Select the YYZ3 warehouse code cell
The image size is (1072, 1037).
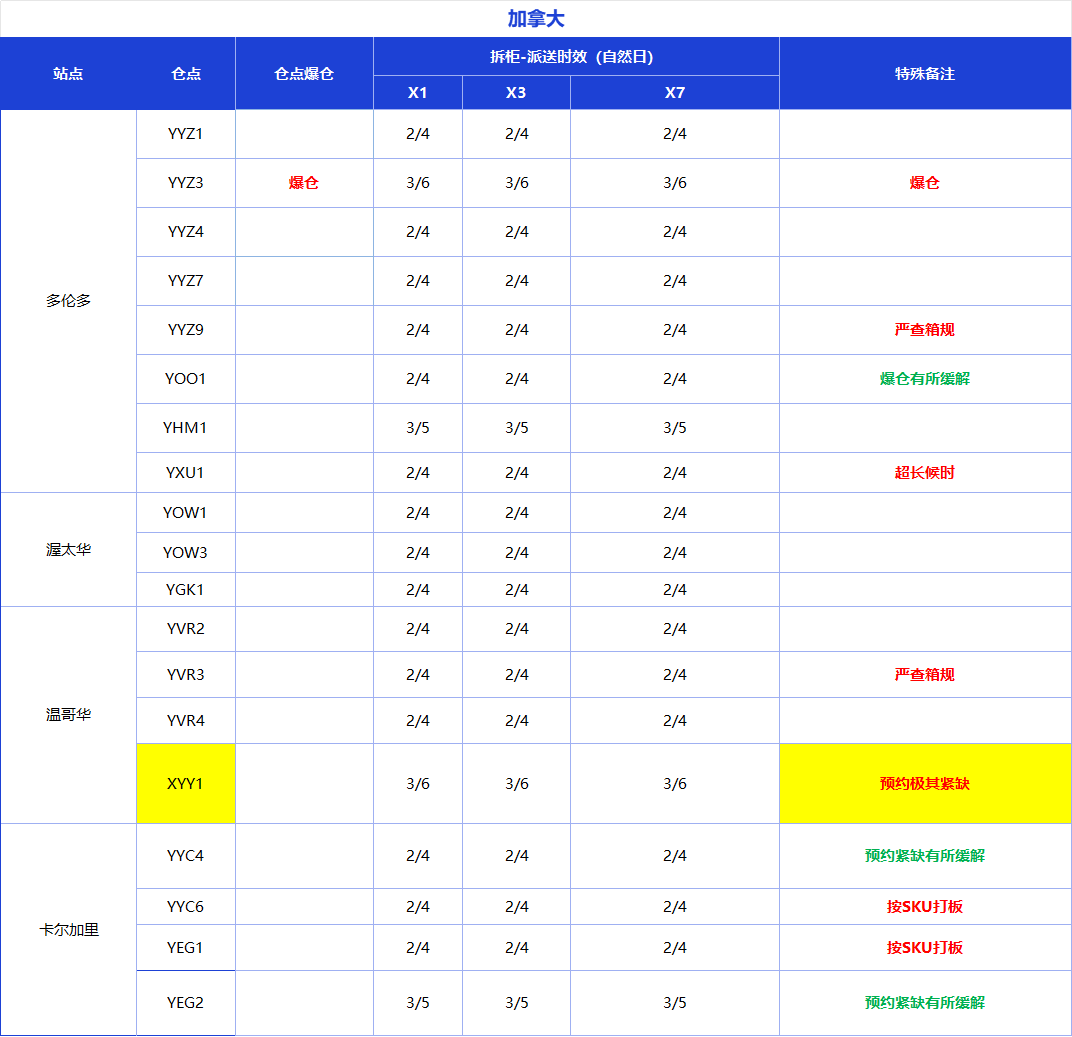(186, 183)
